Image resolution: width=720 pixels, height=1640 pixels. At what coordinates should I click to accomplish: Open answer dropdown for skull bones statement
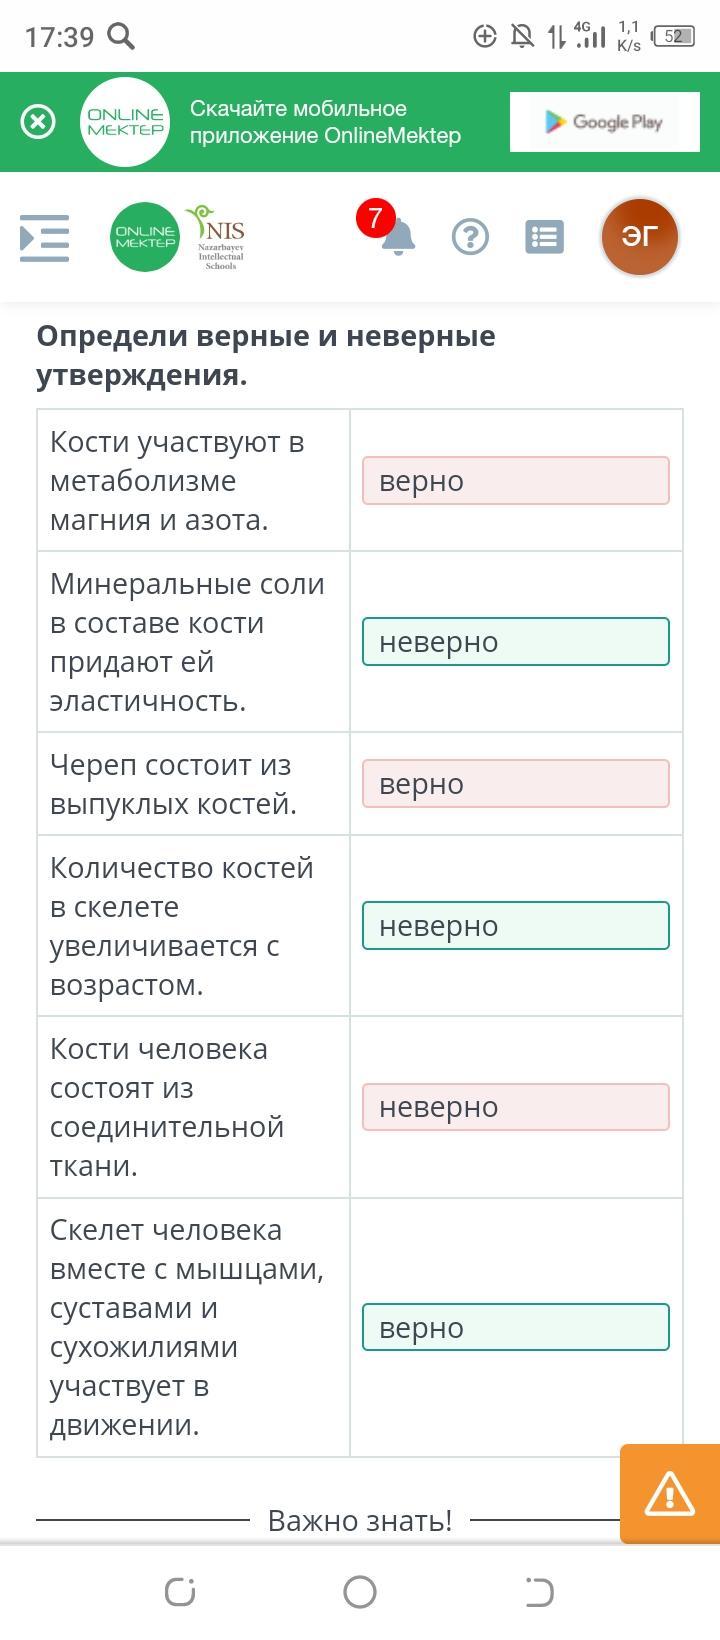[516, 784]
